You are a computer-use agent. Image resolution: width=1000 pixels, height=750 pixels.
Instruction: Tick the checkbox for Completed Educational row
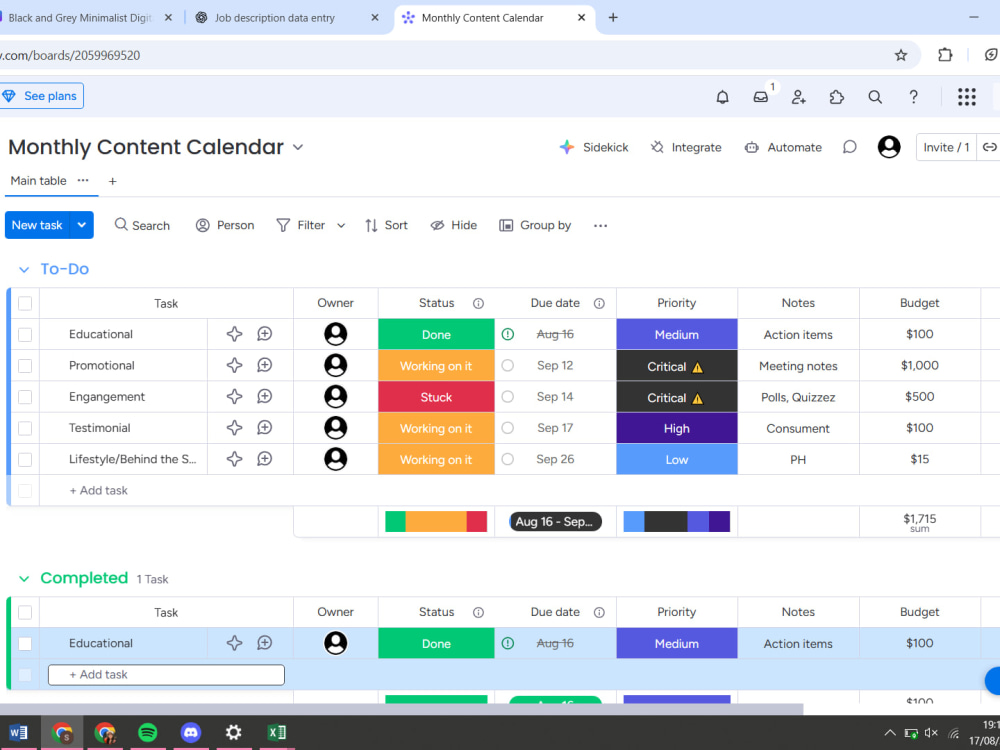[x=25, y=643]
